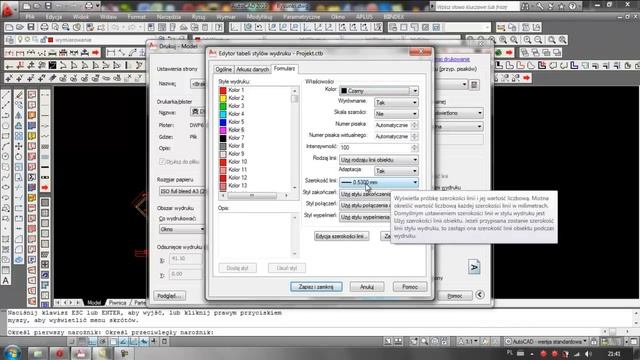
Task: Click the Help question mark toolbar icon
Action: 219,27
